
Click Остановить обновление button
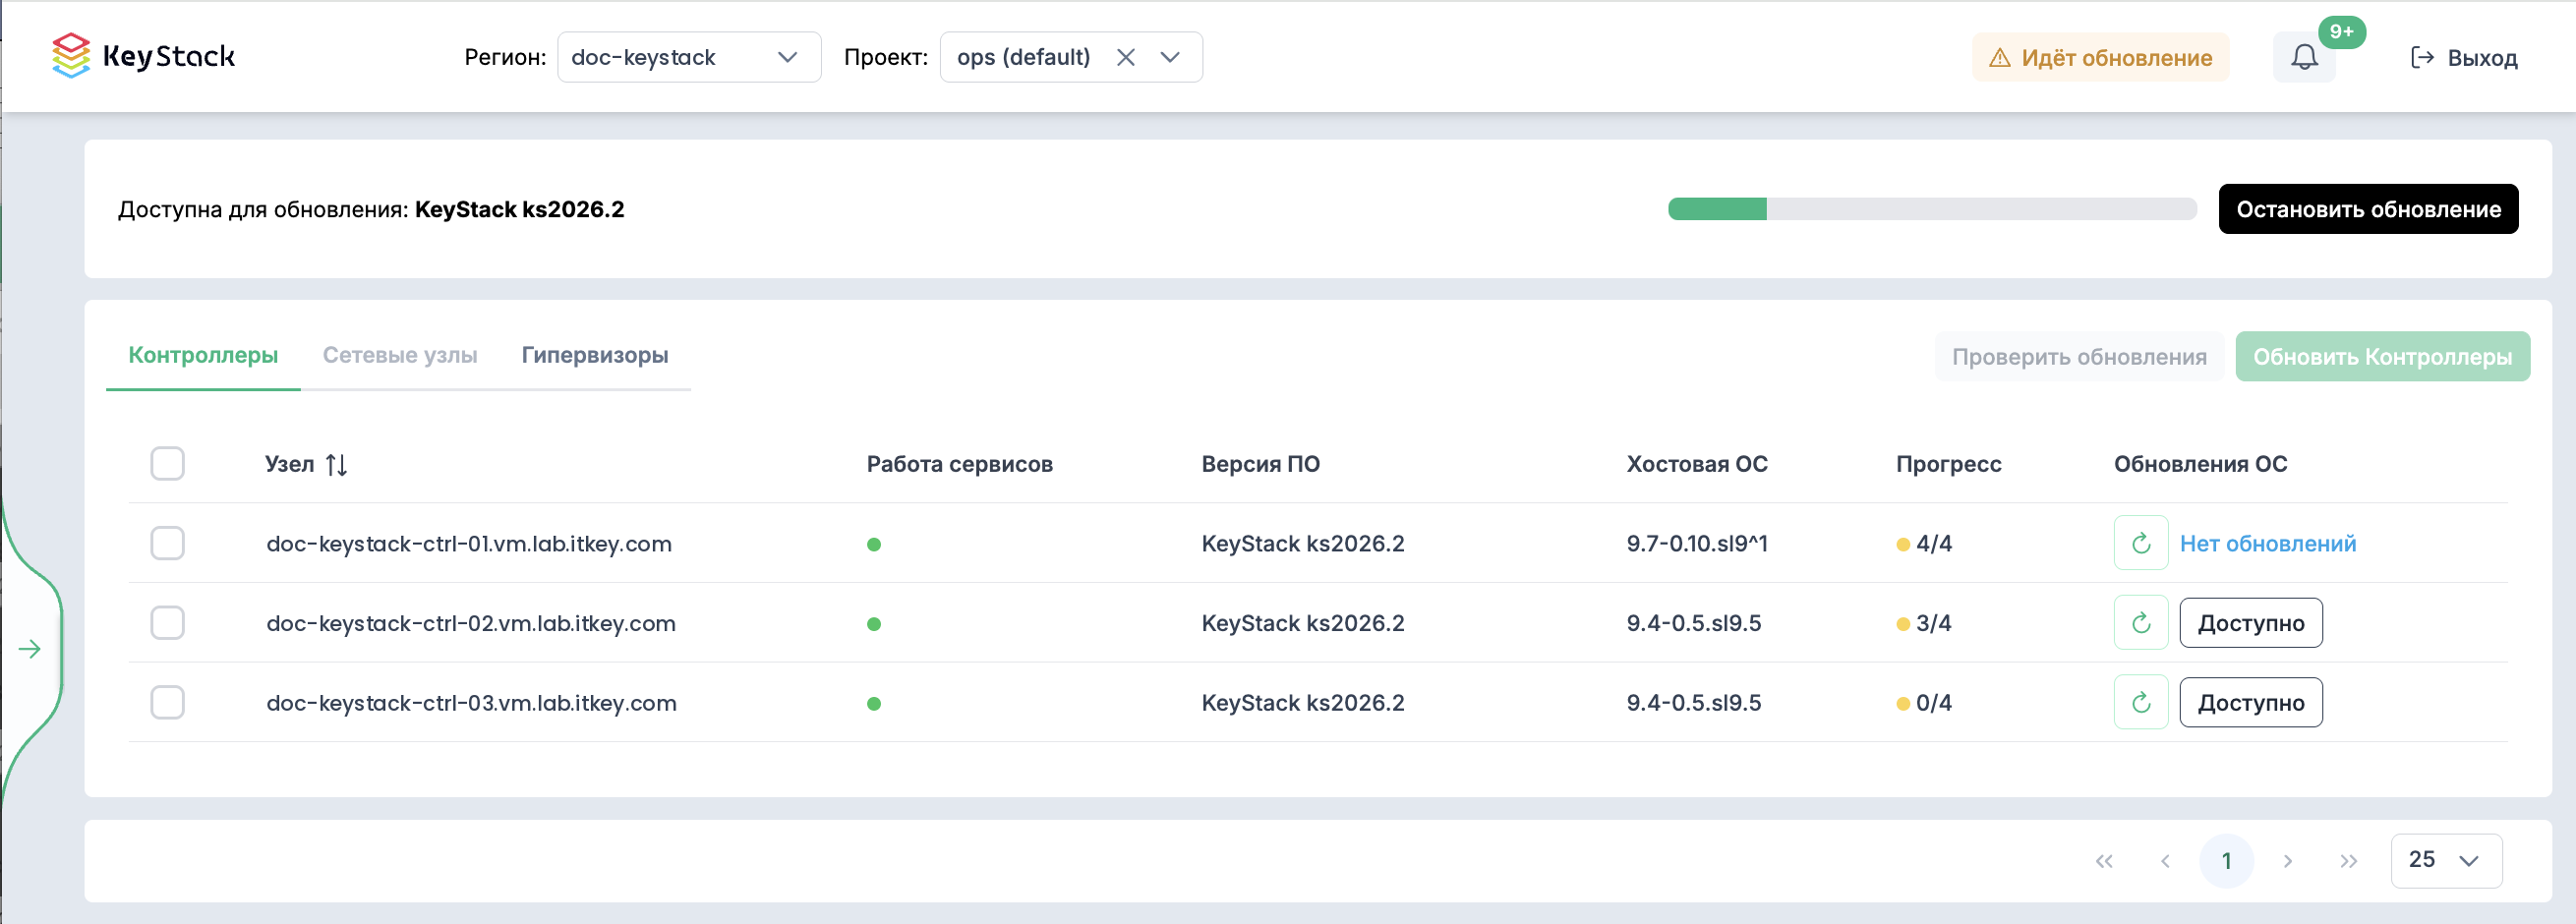pyautogui.click(x=2368, y=209)
